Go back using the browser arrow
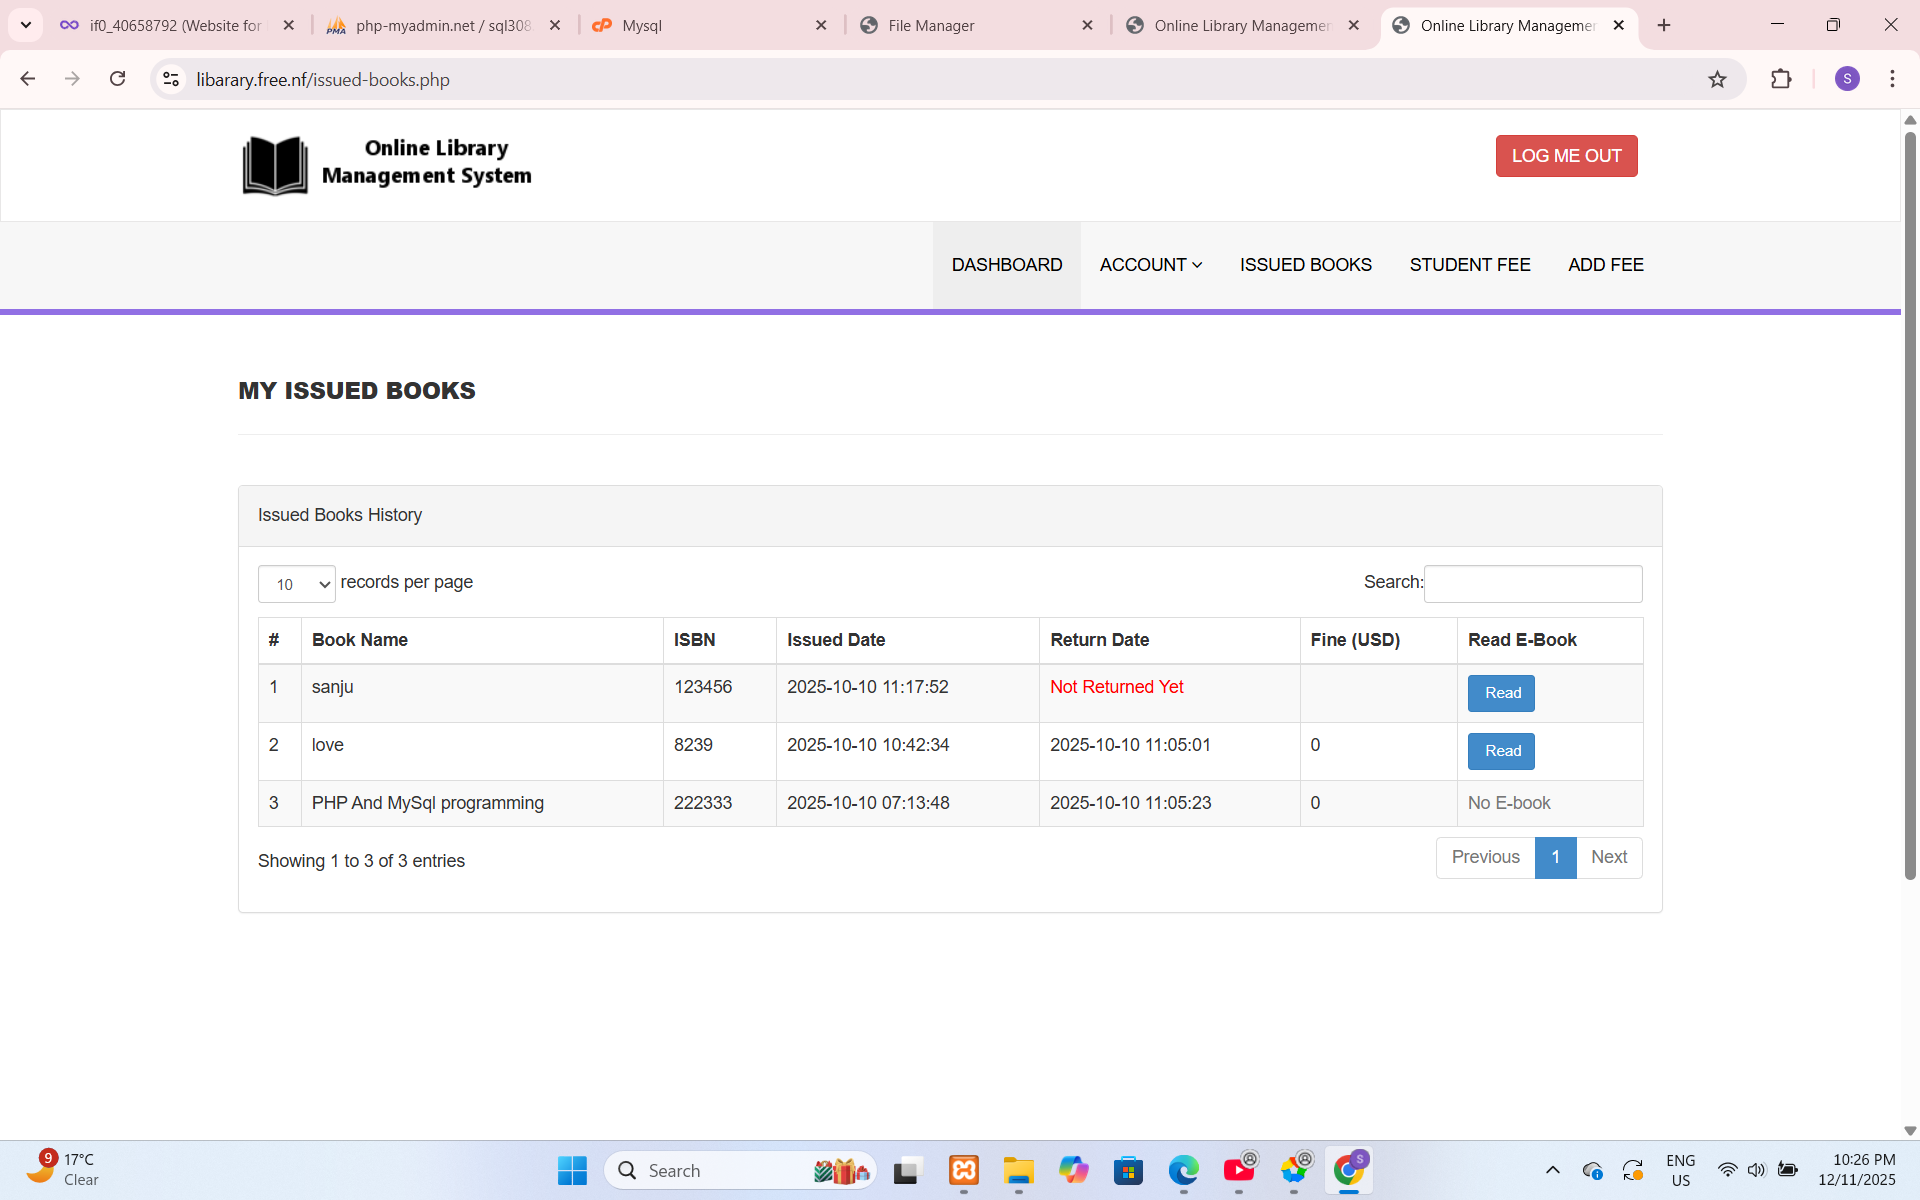The image size is (1920, 1200). pos(28,80)
